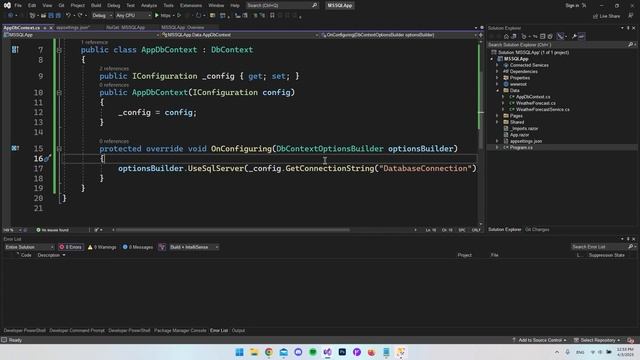Click Select Repository in status bar
This screenshot has height=360, width=640.
[597, 340]
